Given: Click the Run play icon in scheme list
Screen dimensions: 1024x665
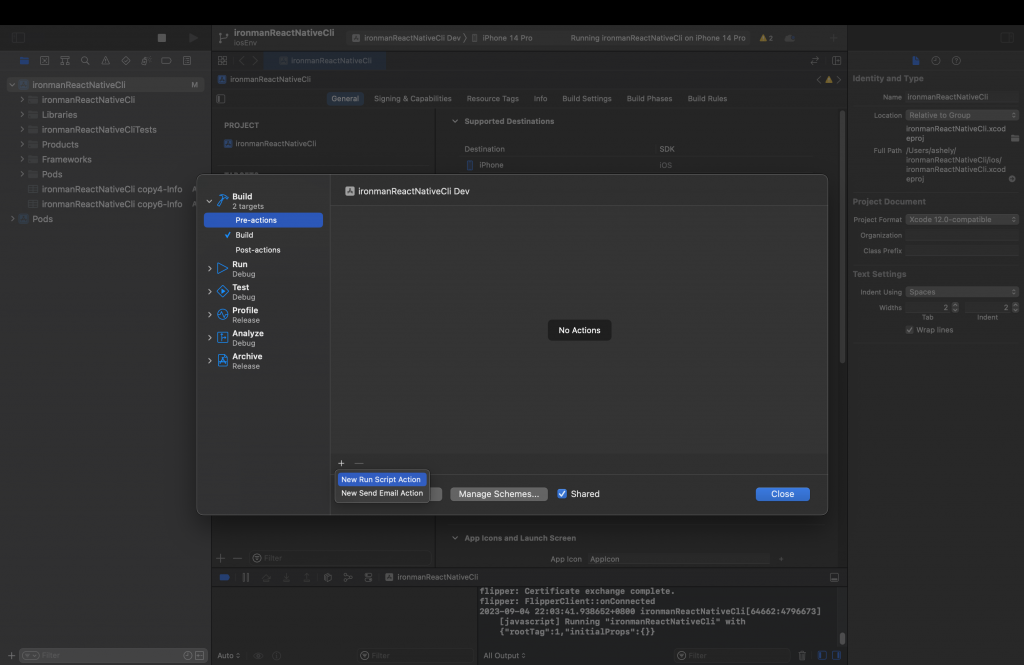Looking at the screenshot, I should (x=223, y=268).
